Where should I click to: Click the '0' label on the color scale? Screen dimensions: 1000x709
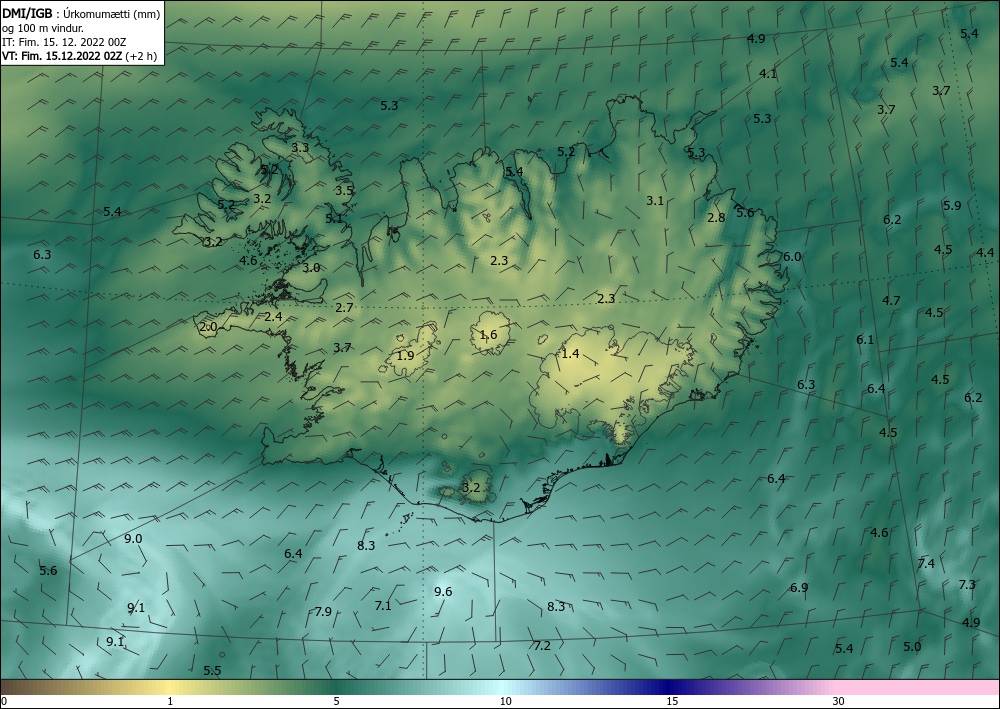click(x=4, y=701)
